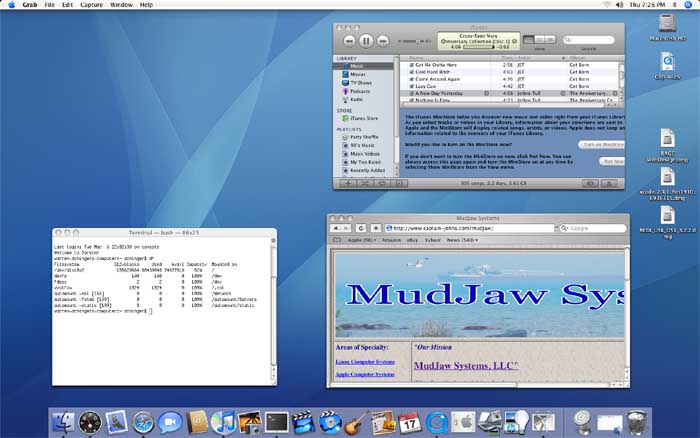Open the Window menu in the menu bar

point(121,5)
